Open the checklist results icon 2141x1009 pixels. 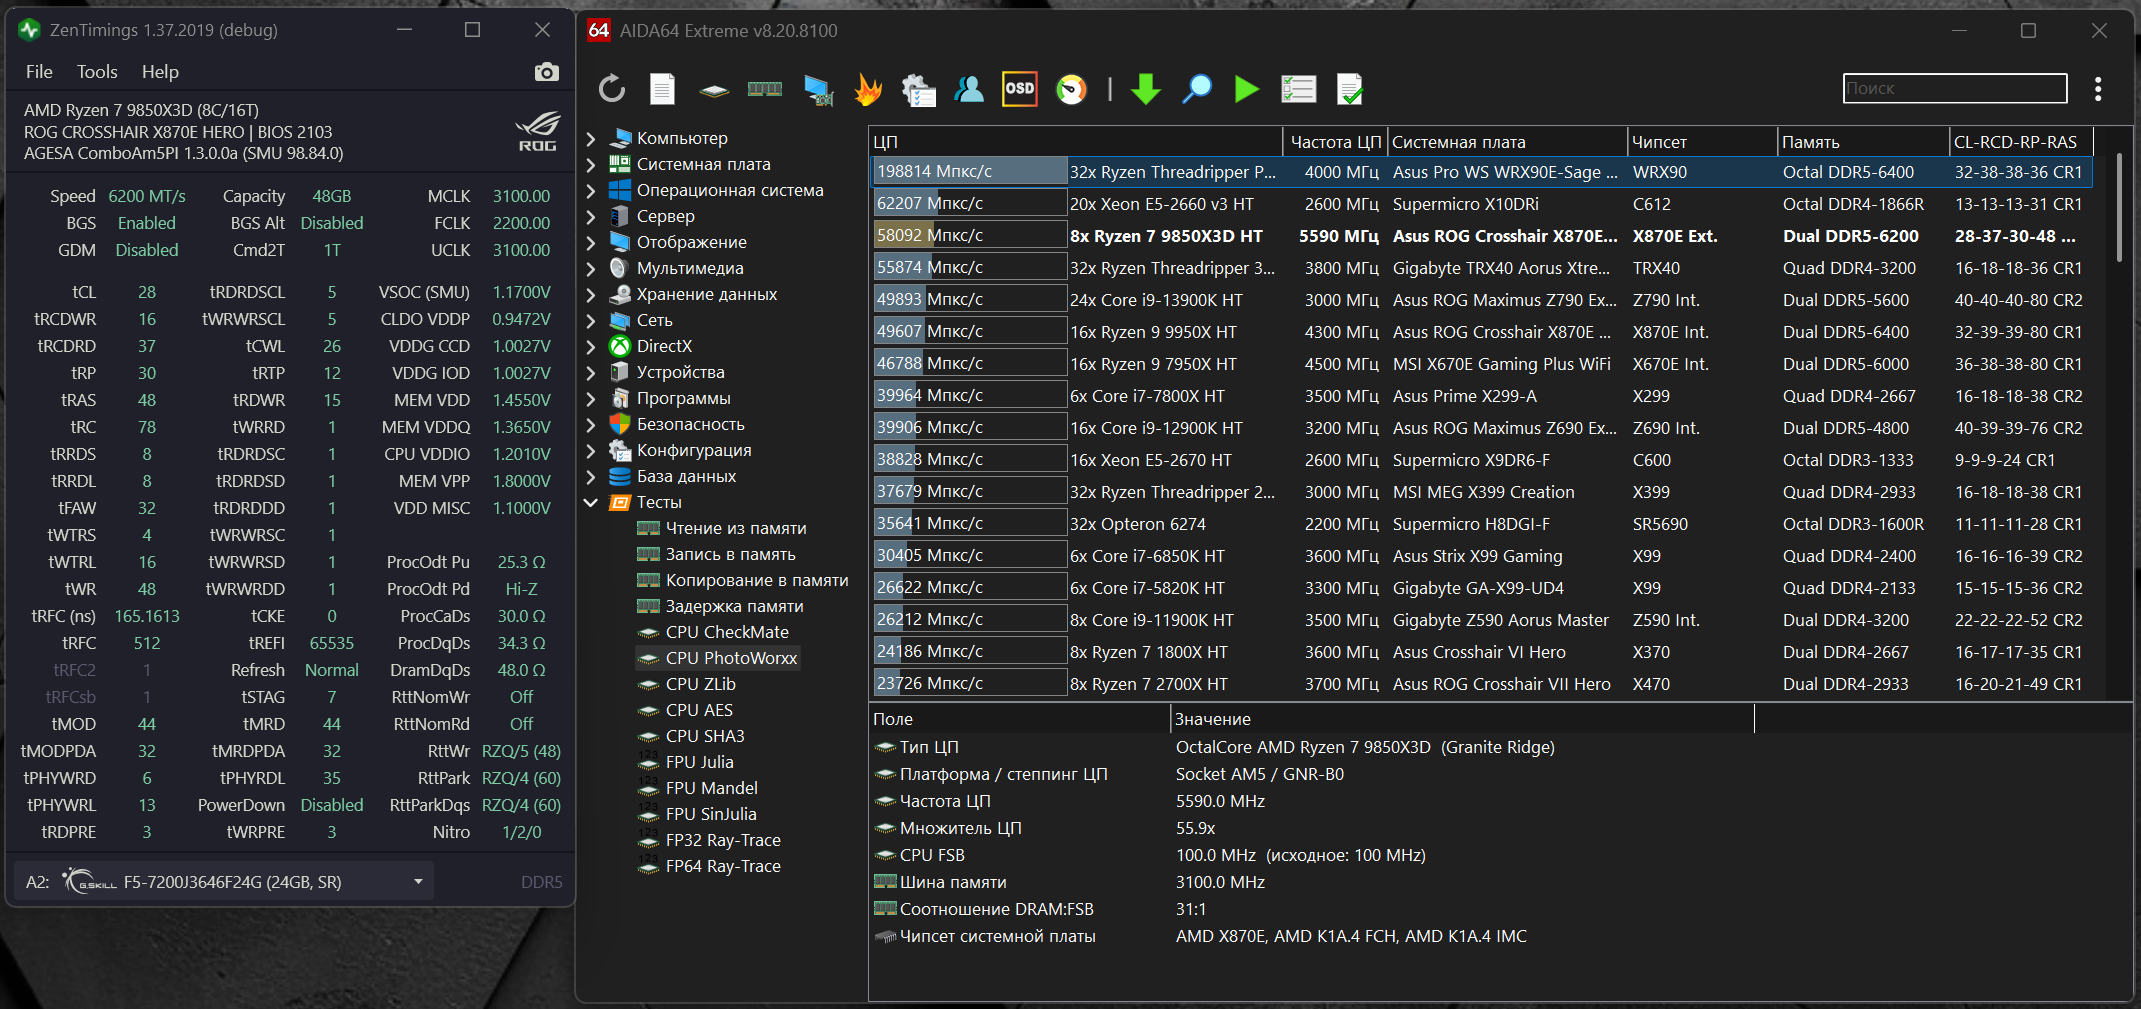(1298, 89)
